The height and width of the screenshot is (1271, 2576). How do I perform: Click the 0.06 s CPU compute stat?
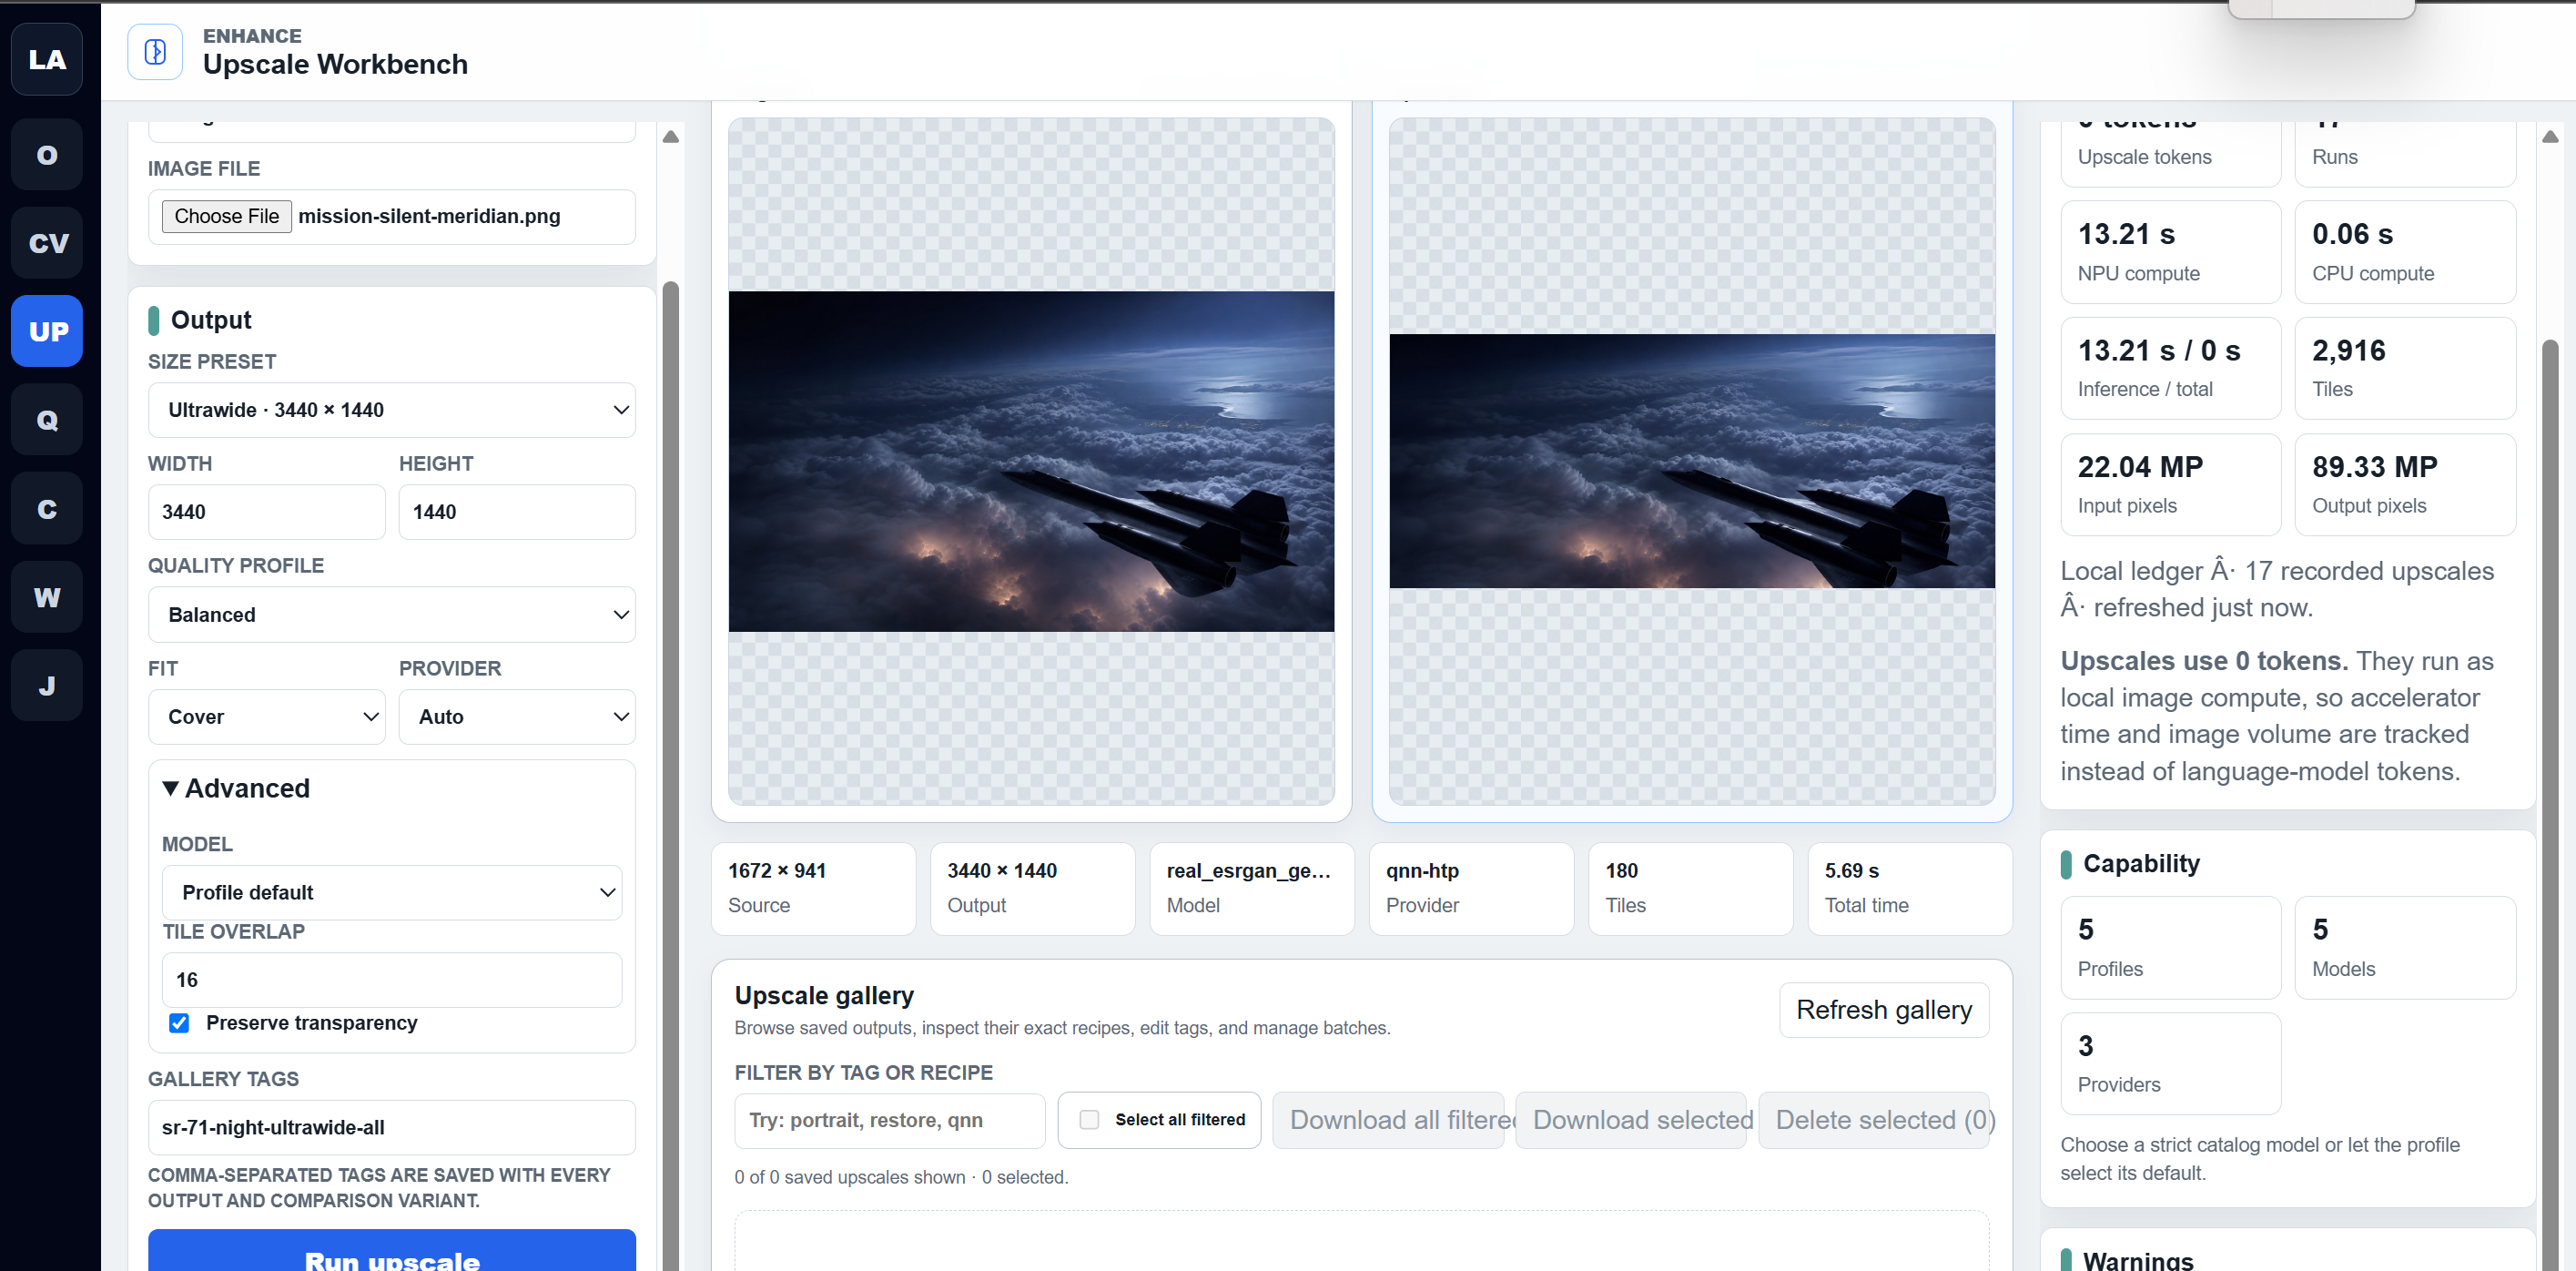[2405, 252]
